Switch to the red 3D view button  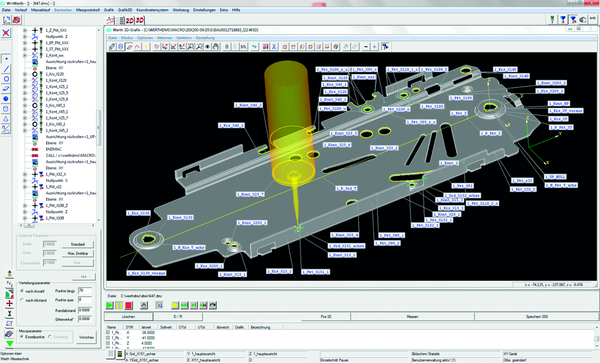point(140,20)
